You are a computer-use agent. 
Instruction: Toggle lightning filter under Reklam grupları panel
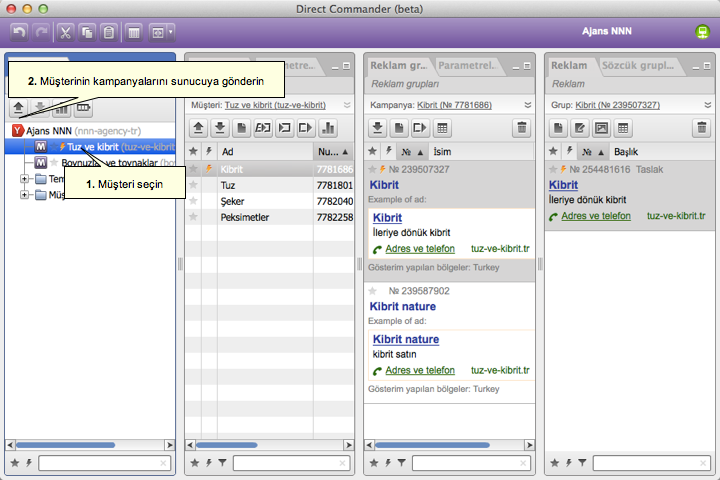point(388,463)
